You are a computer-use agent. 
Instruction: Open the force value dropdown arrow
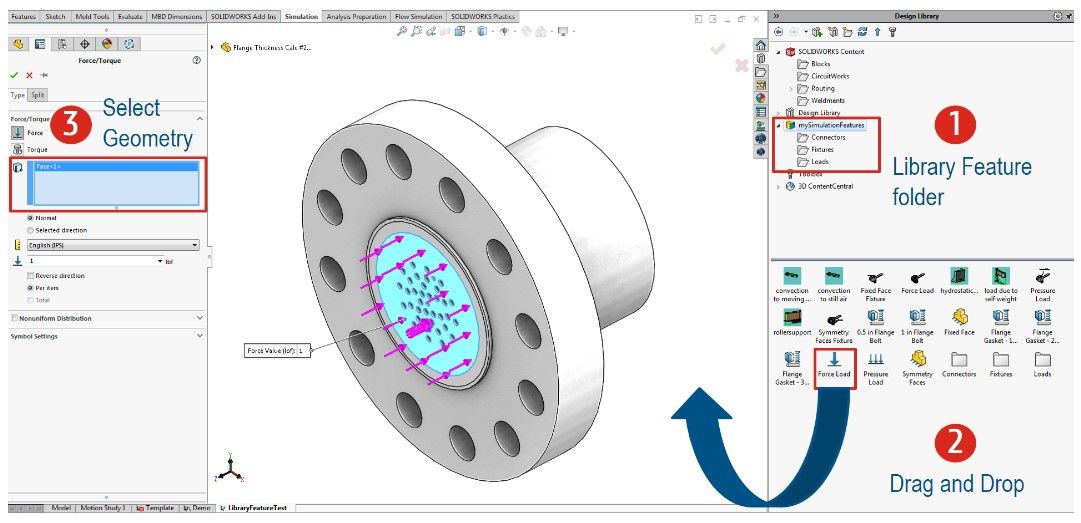pyautogui.click(x=161, y=262)
